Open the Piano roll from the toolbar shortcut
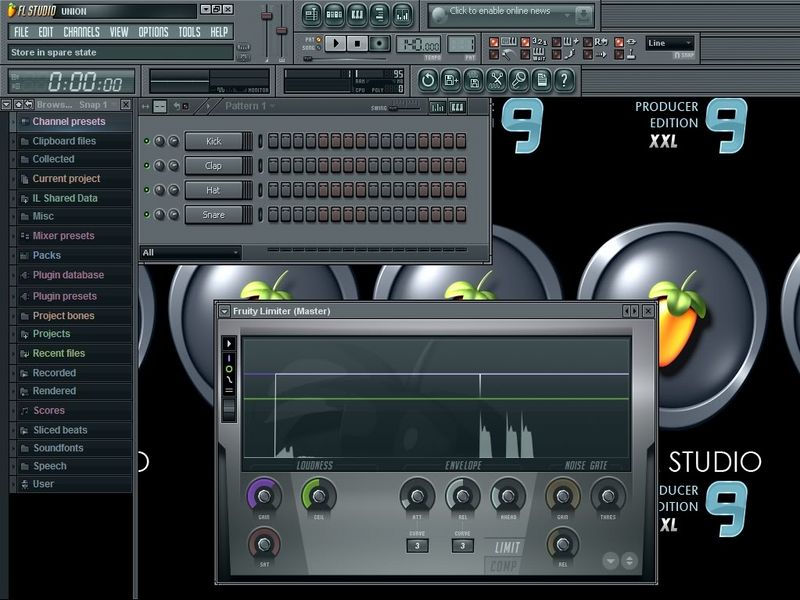Image resolution: width=800 pixels, height=600 pixels. 357,15
